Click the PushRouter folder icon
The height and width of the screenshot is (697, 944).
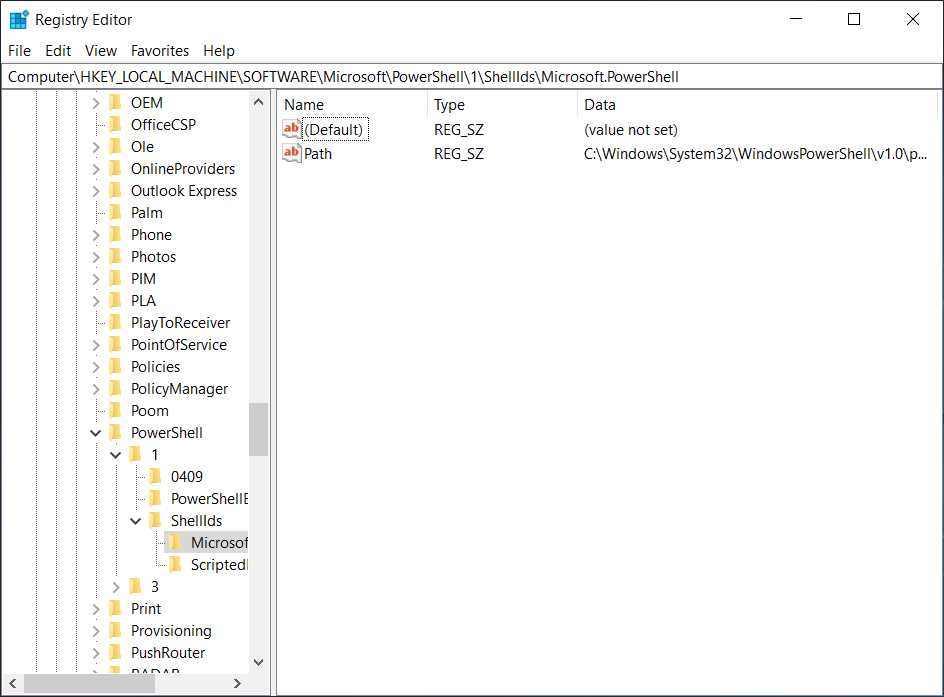[x=116, y=652]
